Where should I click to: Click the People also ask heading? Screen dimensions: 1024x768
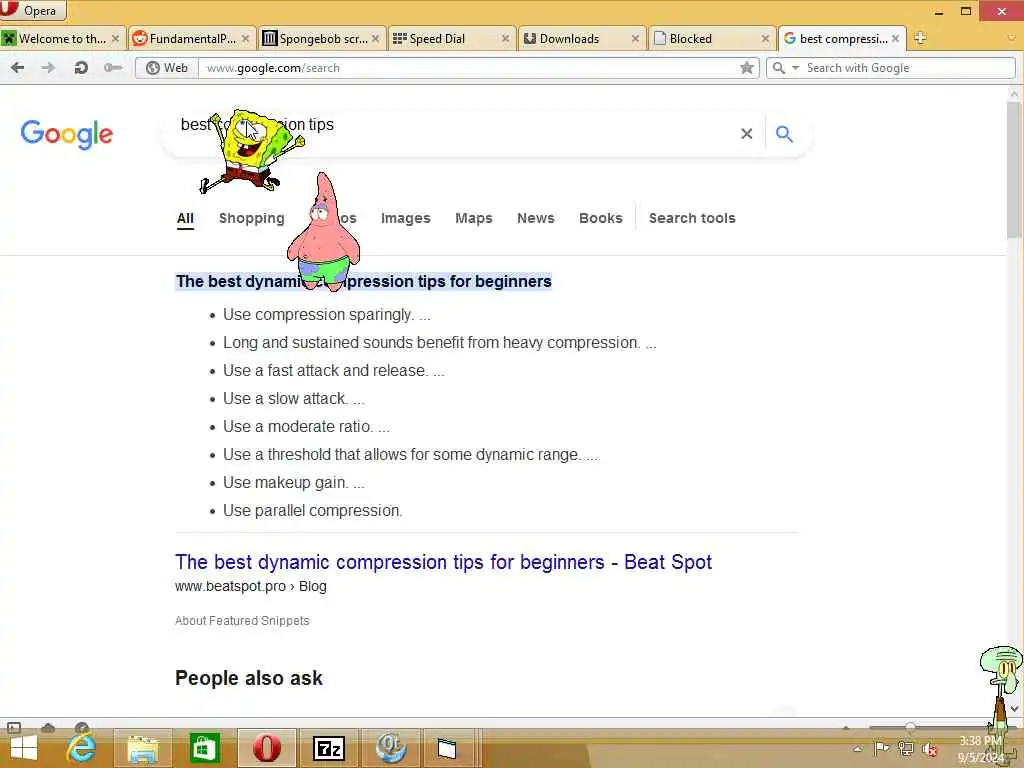click(249, 678)
